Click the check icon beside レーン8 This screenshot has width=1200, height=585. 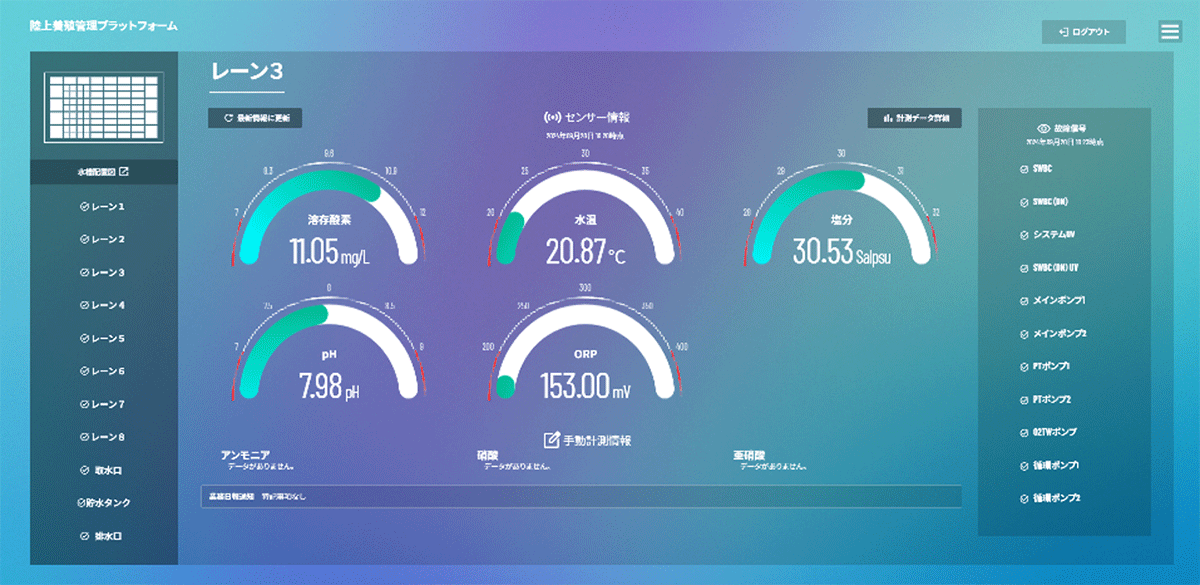point(84,437)
